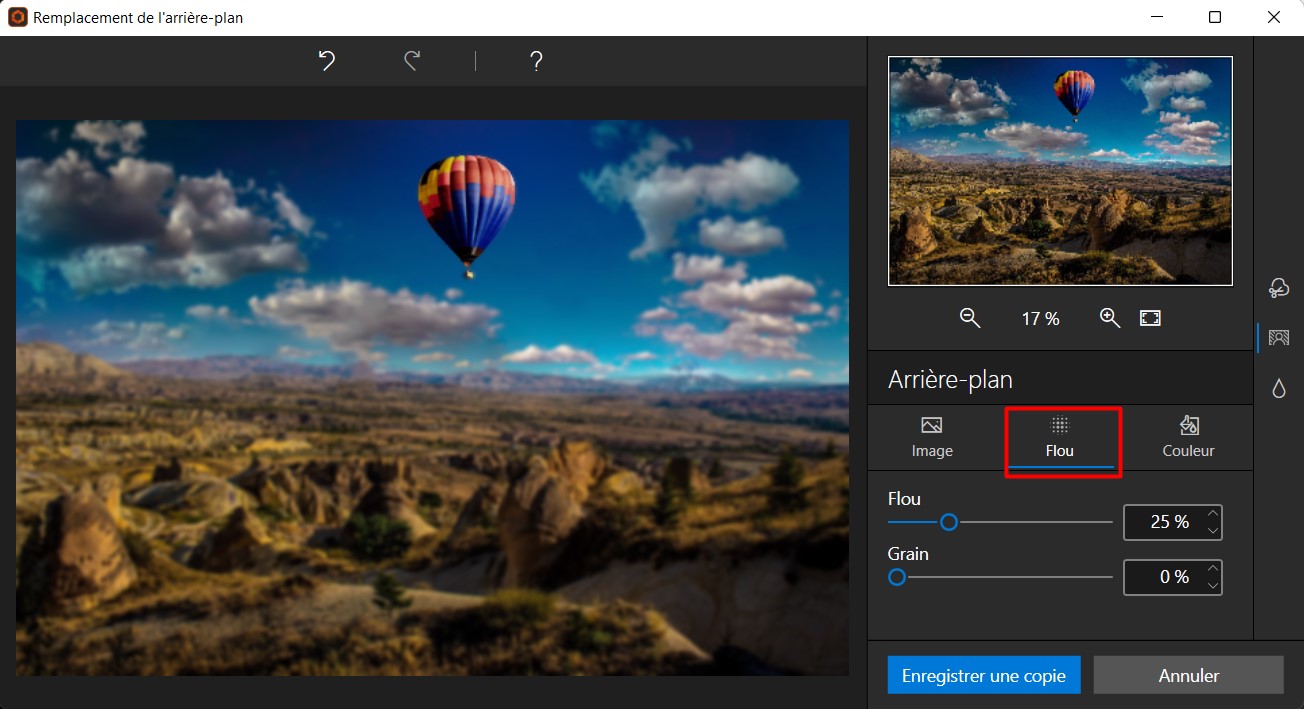The height and width of the screenshot is (709, 1304).
Task: Select the droplet sidebar icon
Action: [x=1278, y=389]
